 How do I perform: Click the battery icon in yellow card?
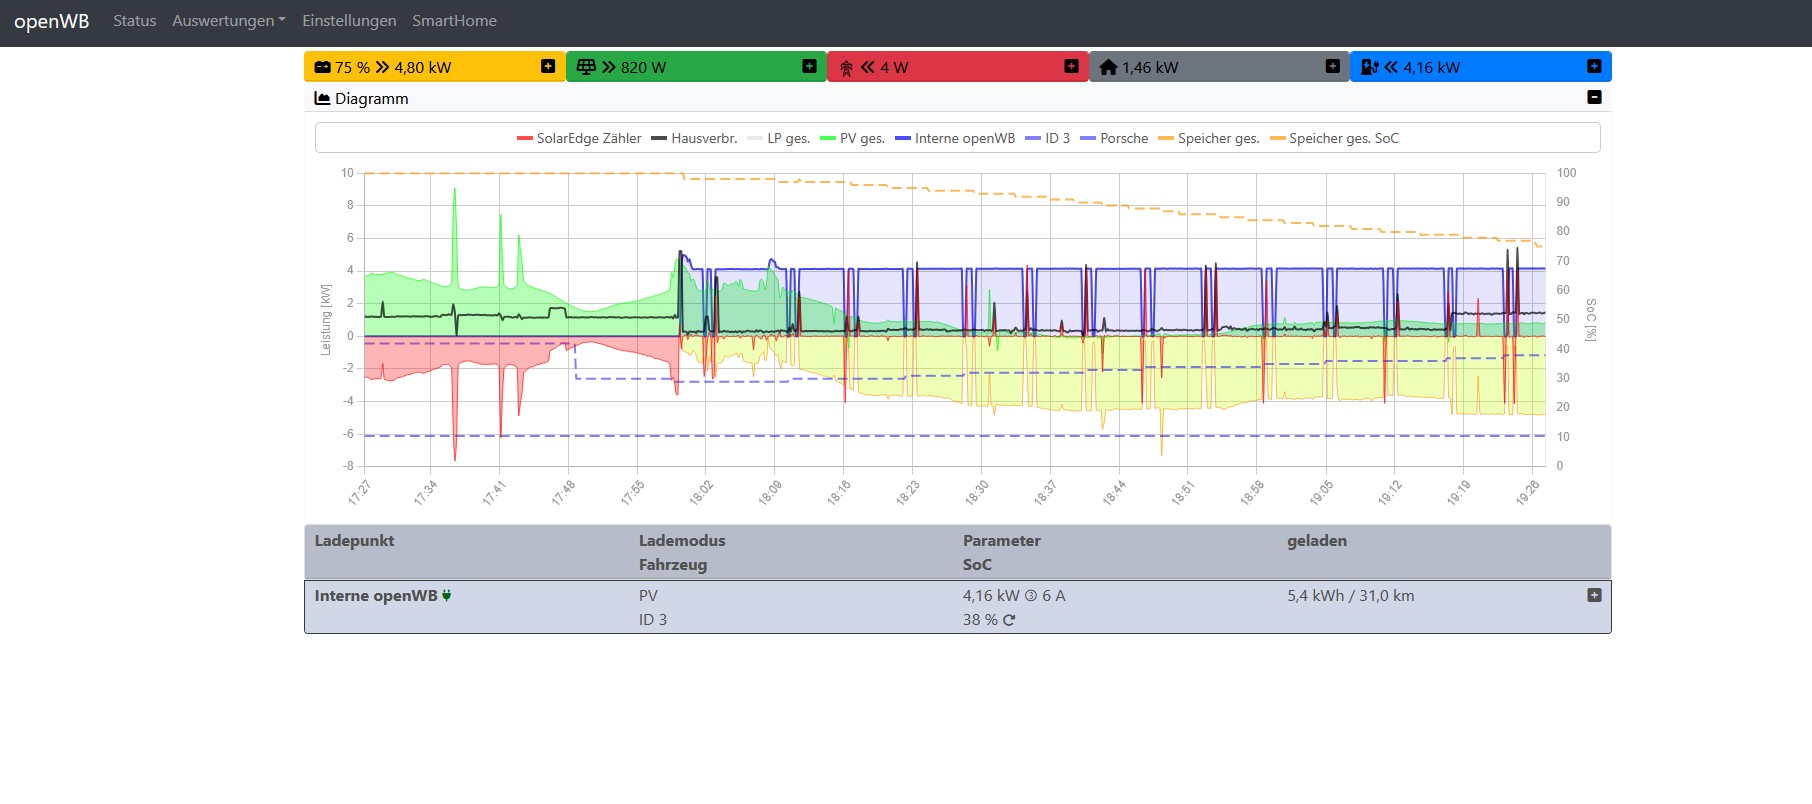pyautogui.click(x=322, y=67)
